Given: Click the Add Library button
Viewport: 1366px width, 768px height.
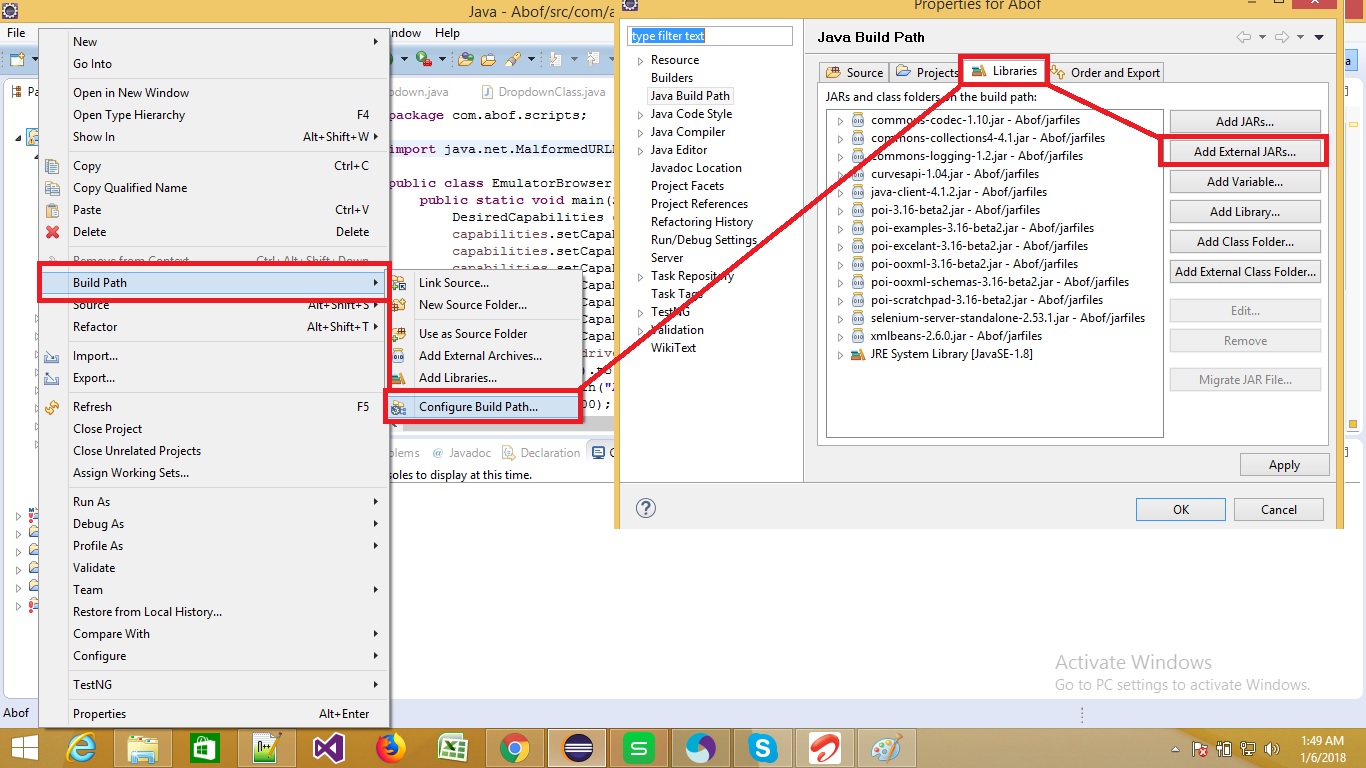Looking at the screenshot, I should (x=1245, y=212).
